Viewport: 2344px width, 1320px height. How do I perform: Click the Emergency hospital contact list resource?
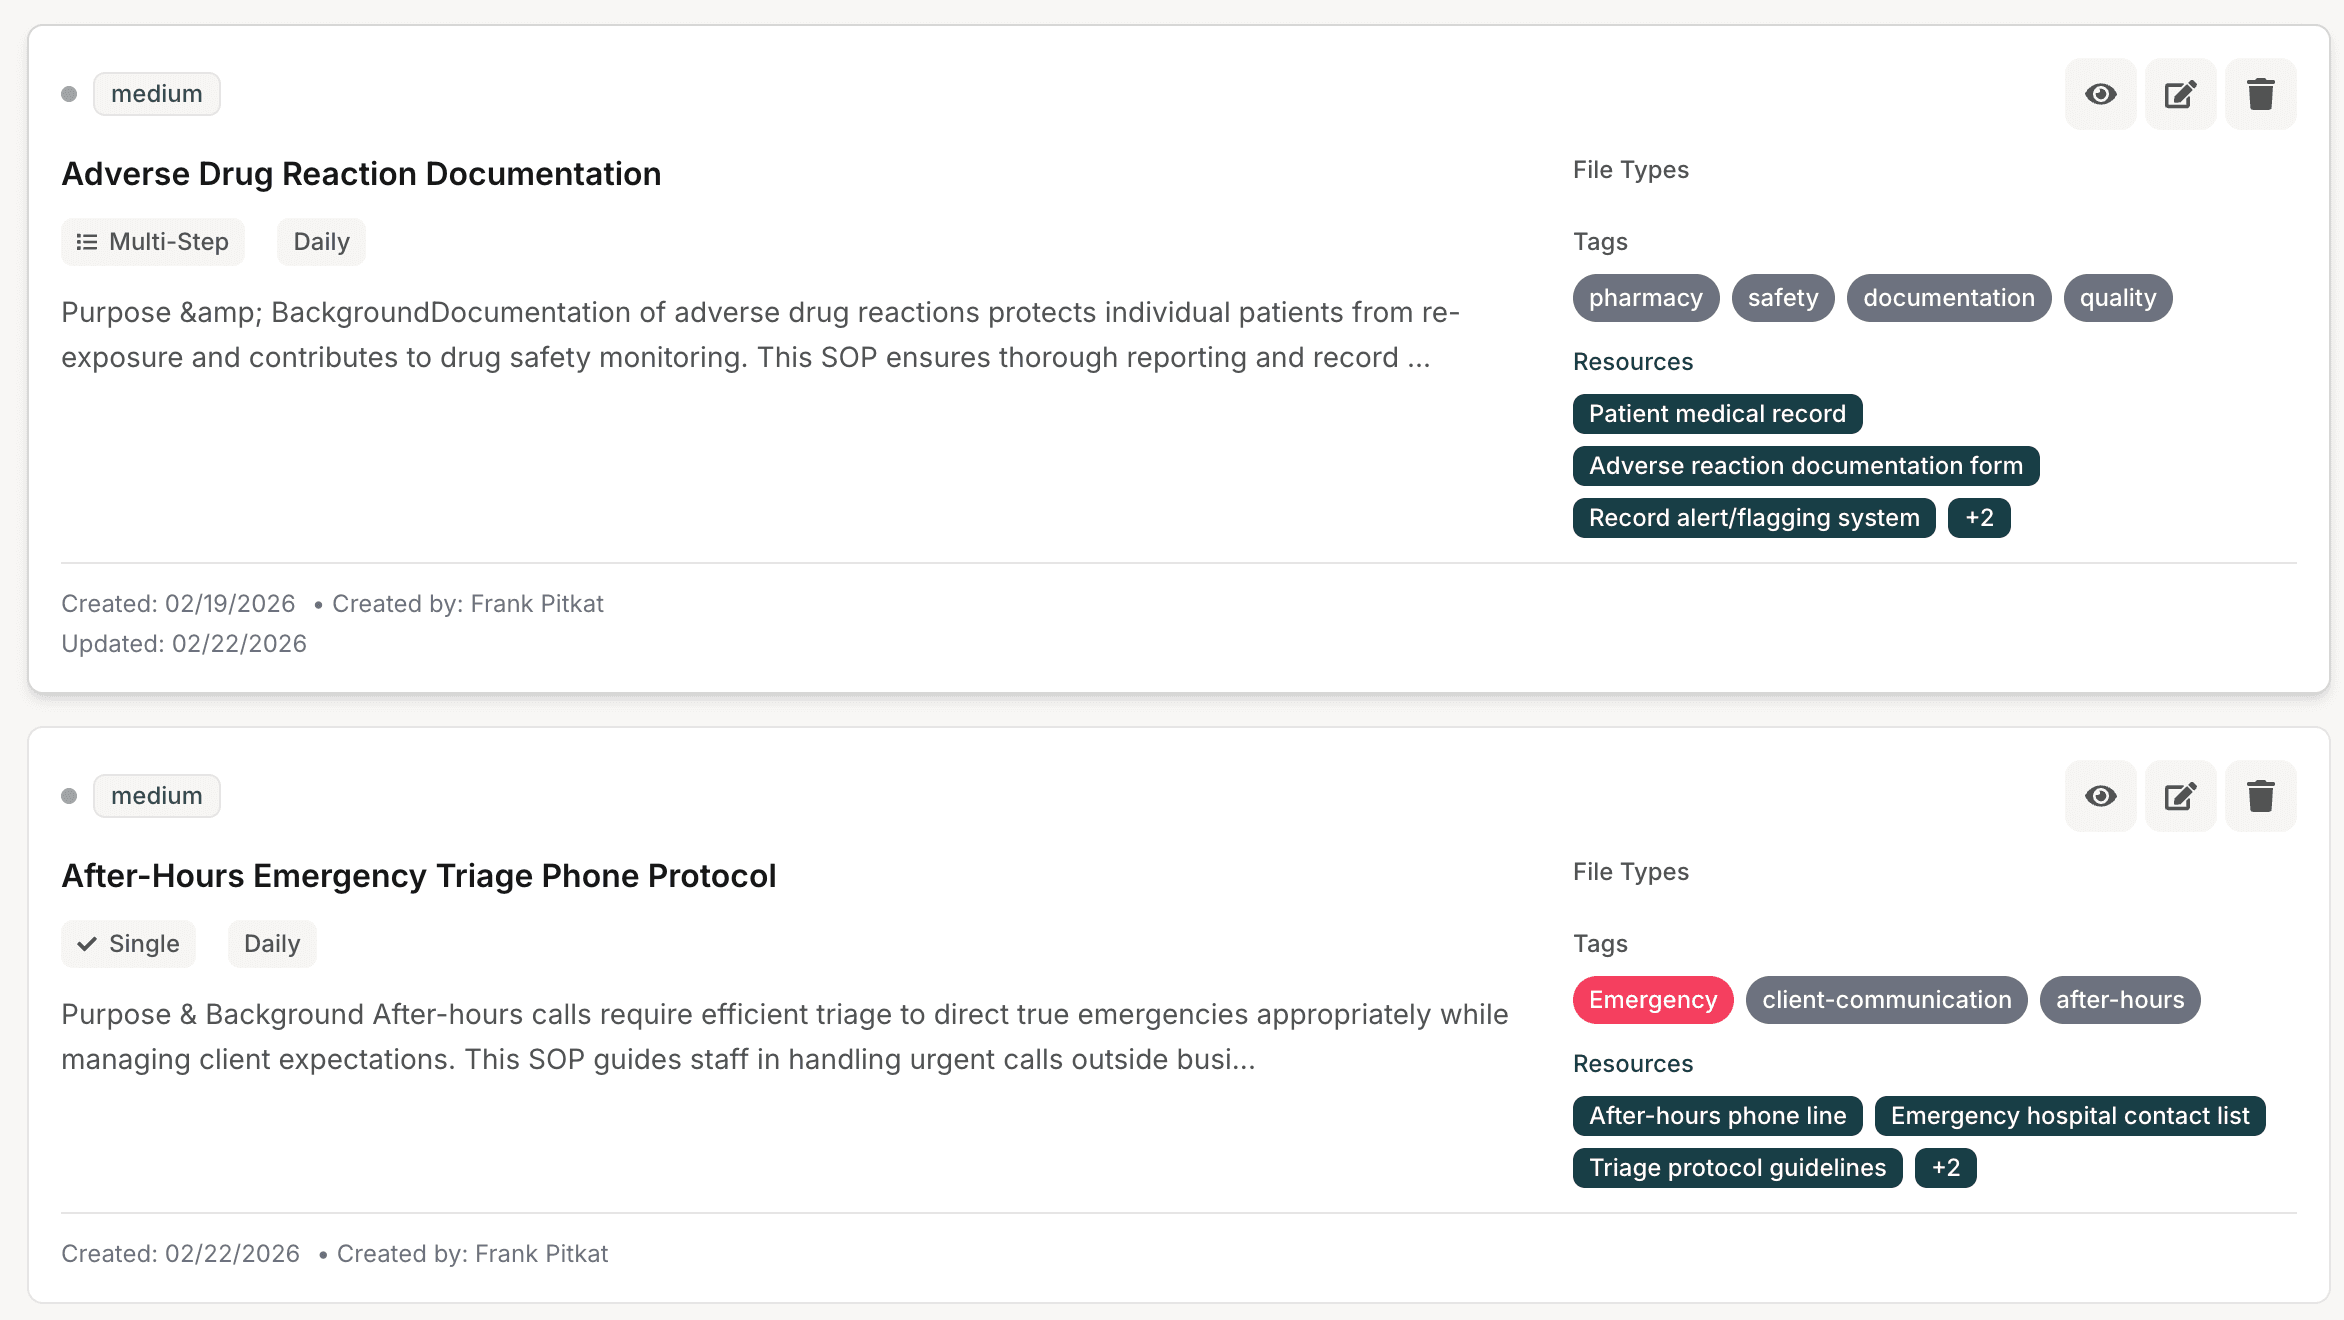2069,1116
